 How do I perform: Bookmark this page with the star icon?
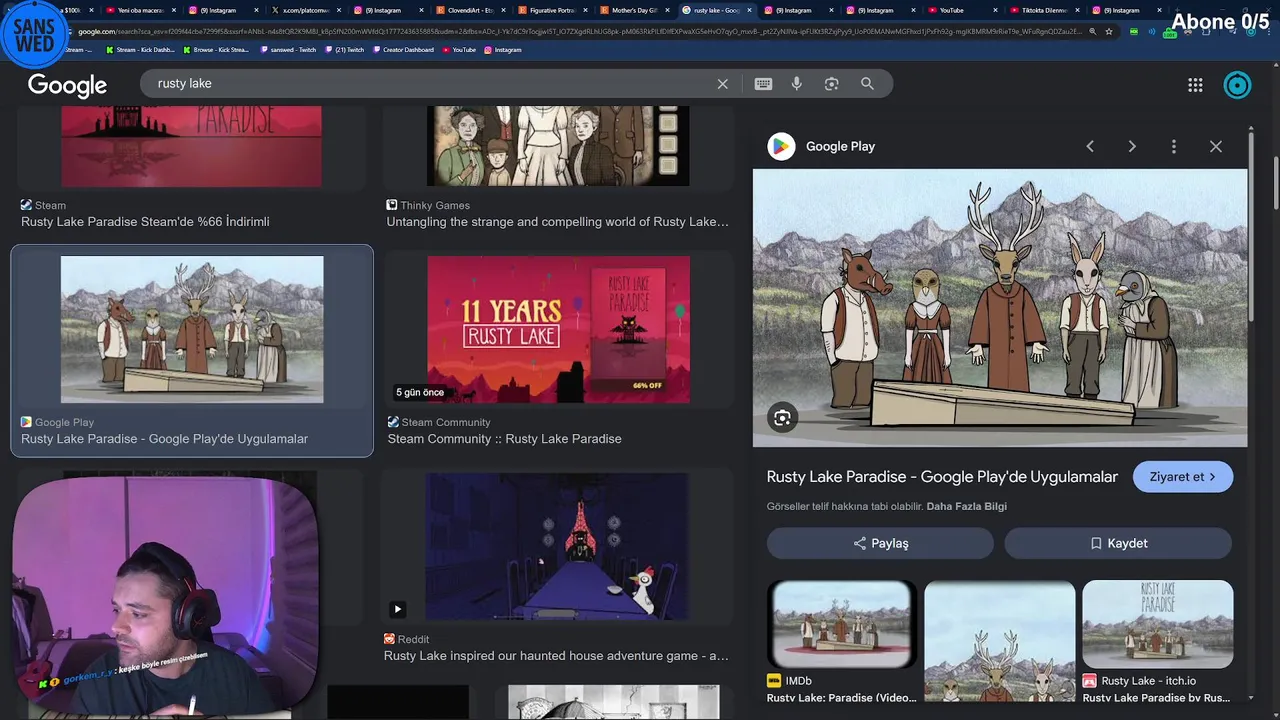click(x=1108, y=31)
